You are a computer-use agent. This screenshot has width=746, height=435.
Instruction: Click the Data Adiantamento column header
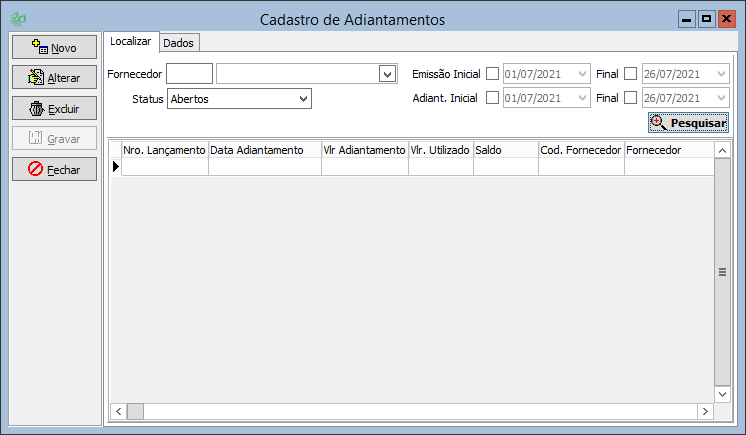(264, 149)
